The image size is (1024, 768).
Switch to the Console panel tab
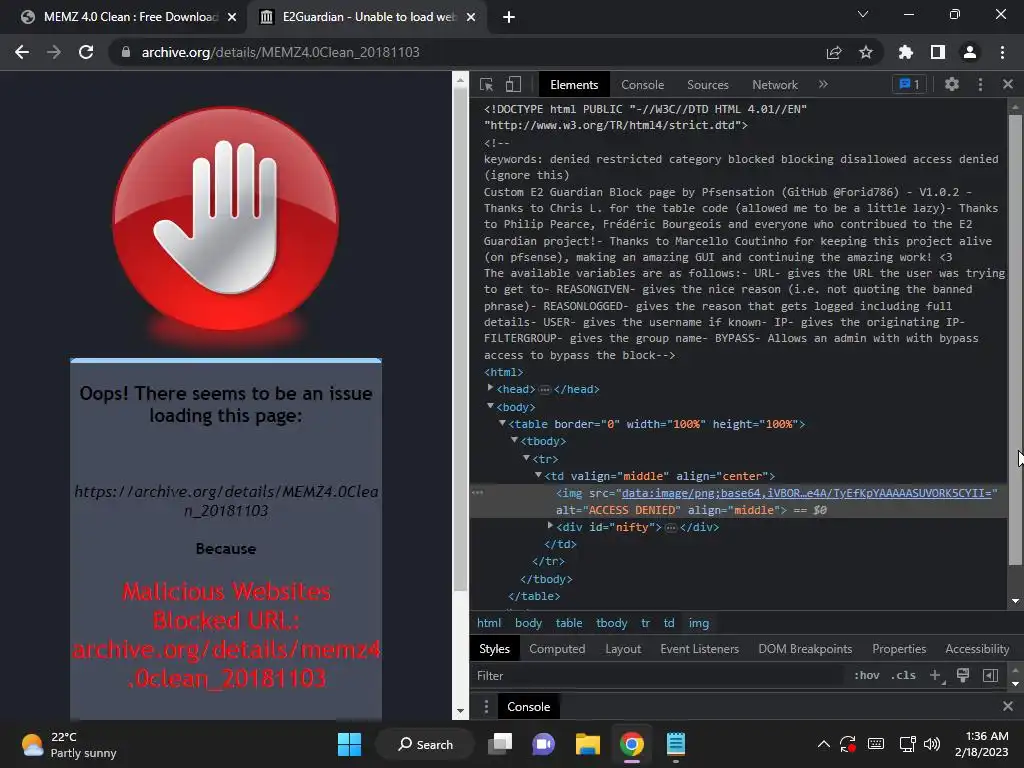[643, 85]
